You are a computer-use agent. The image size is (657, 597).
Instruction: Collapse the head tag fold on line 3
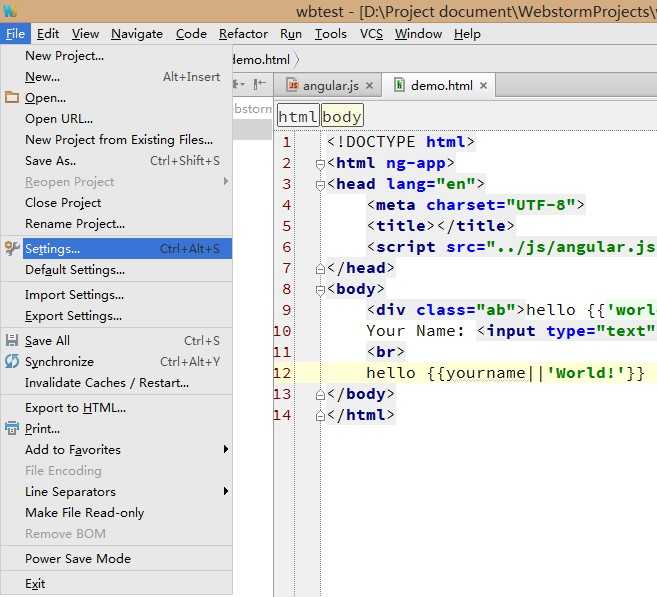320,185
